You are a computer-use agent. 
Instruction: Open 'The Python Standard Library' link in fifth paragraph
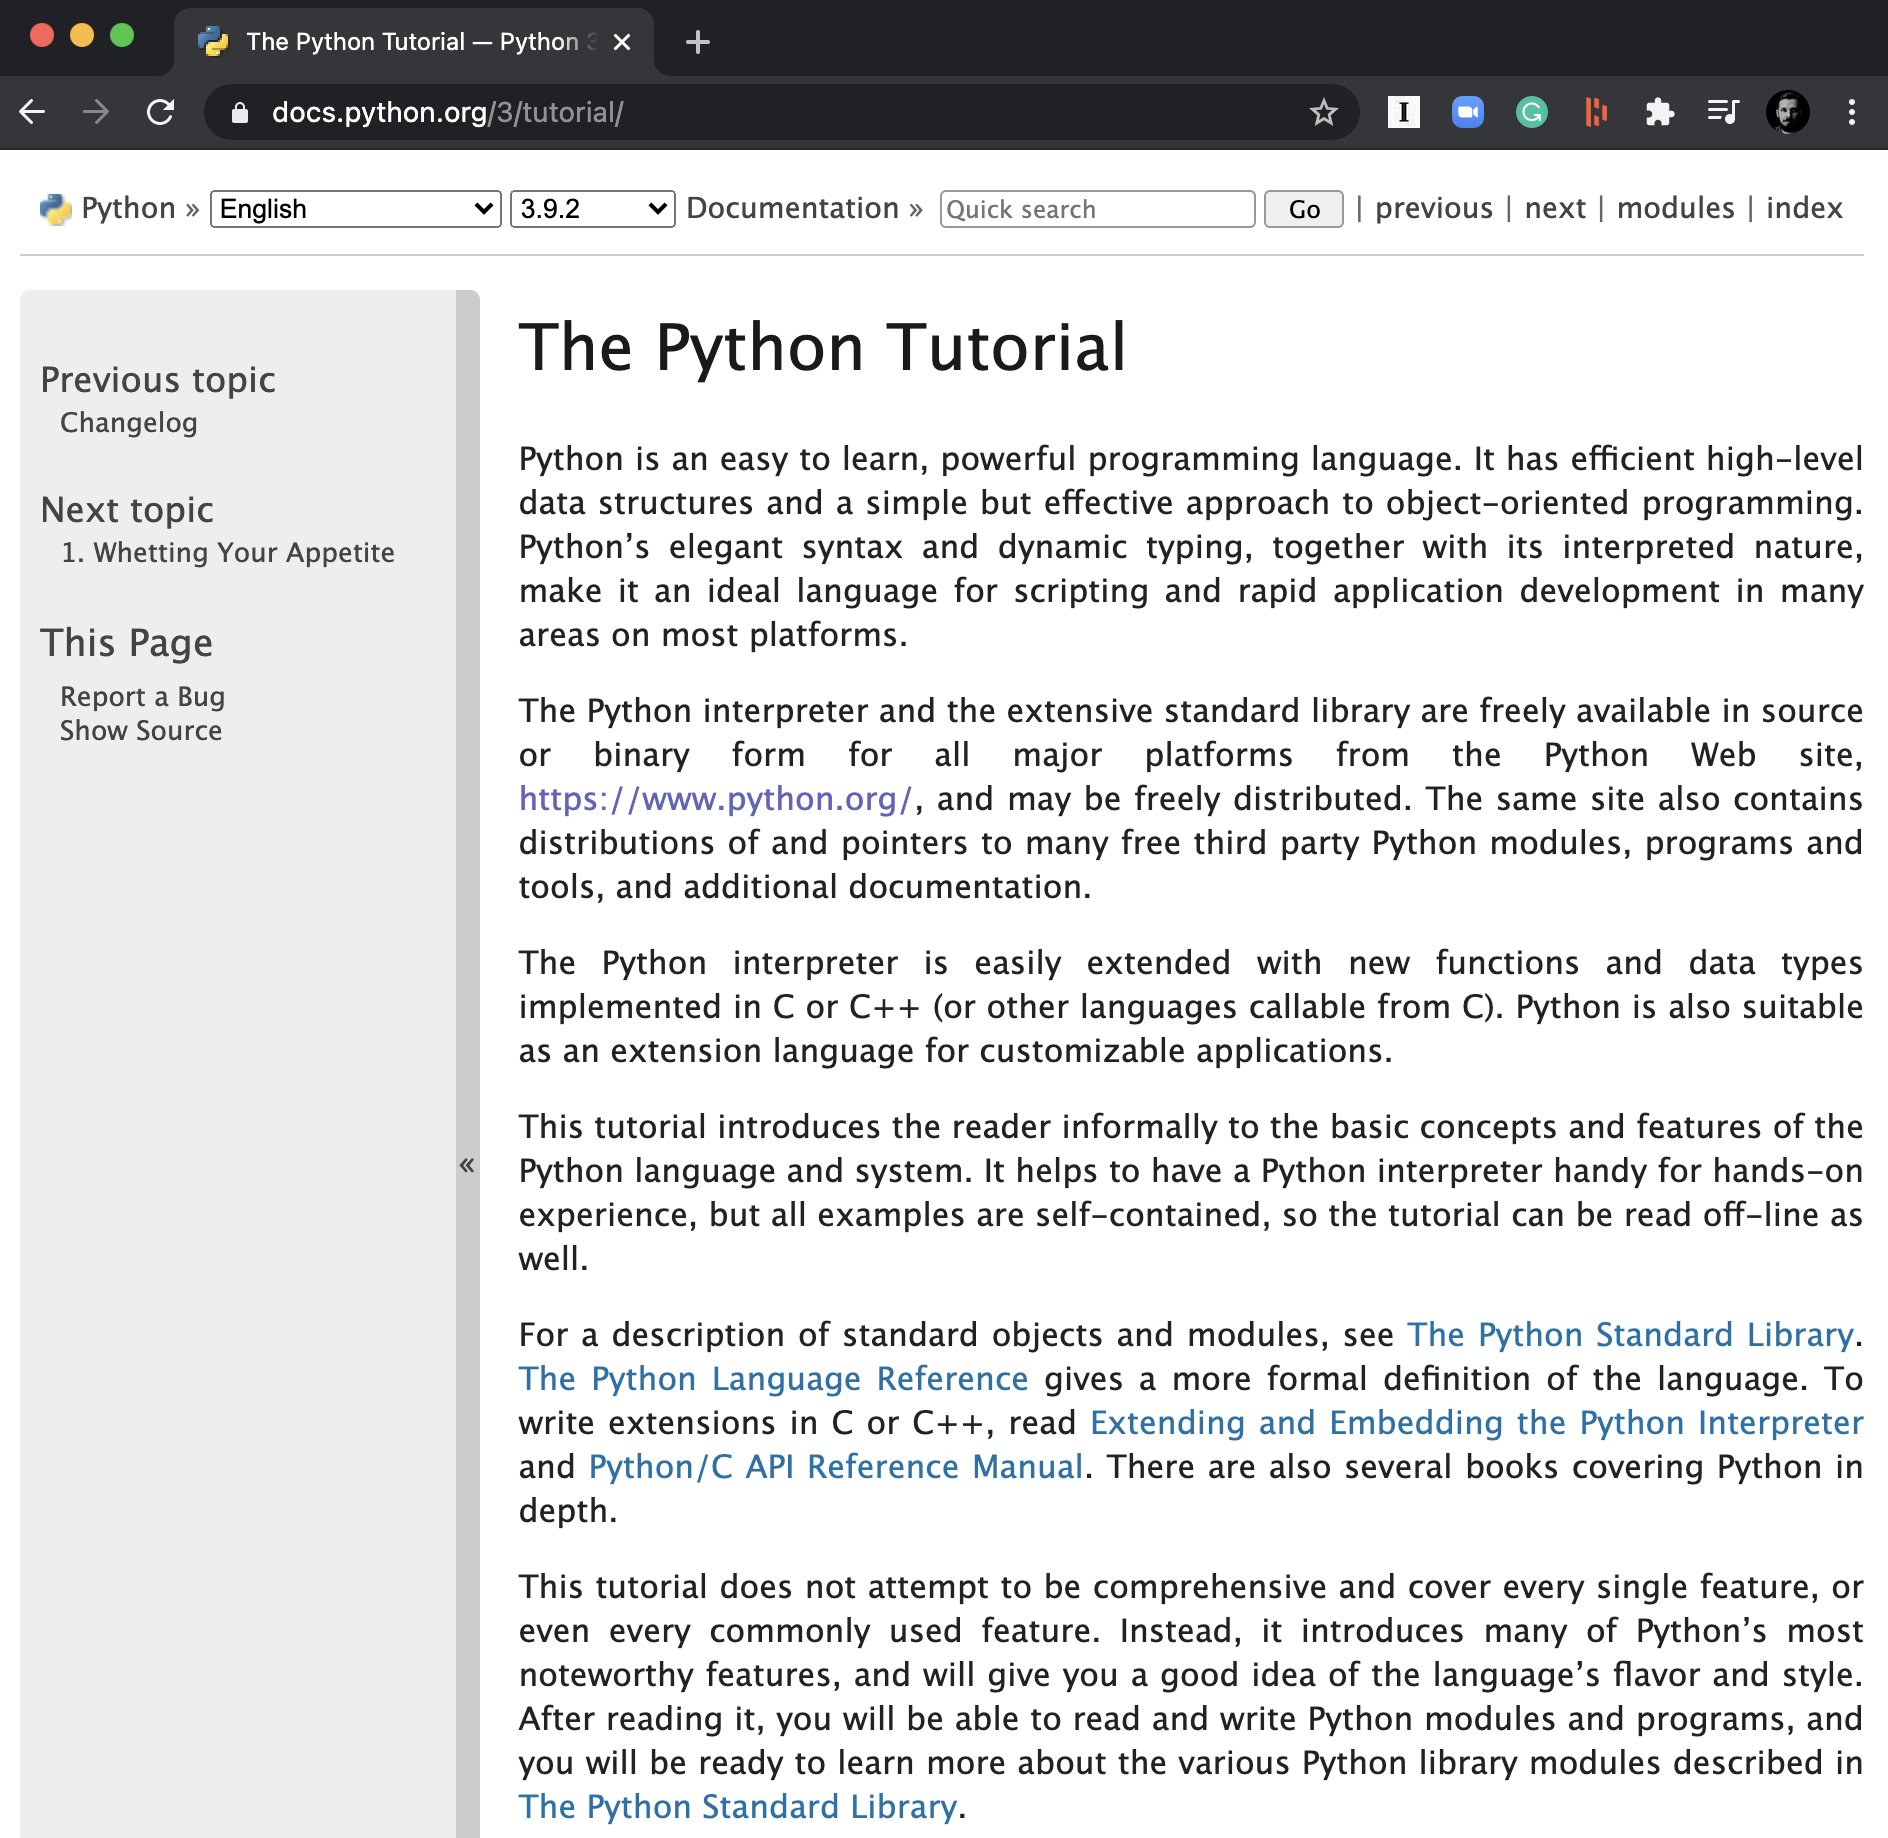(x=1631, y=1335)
